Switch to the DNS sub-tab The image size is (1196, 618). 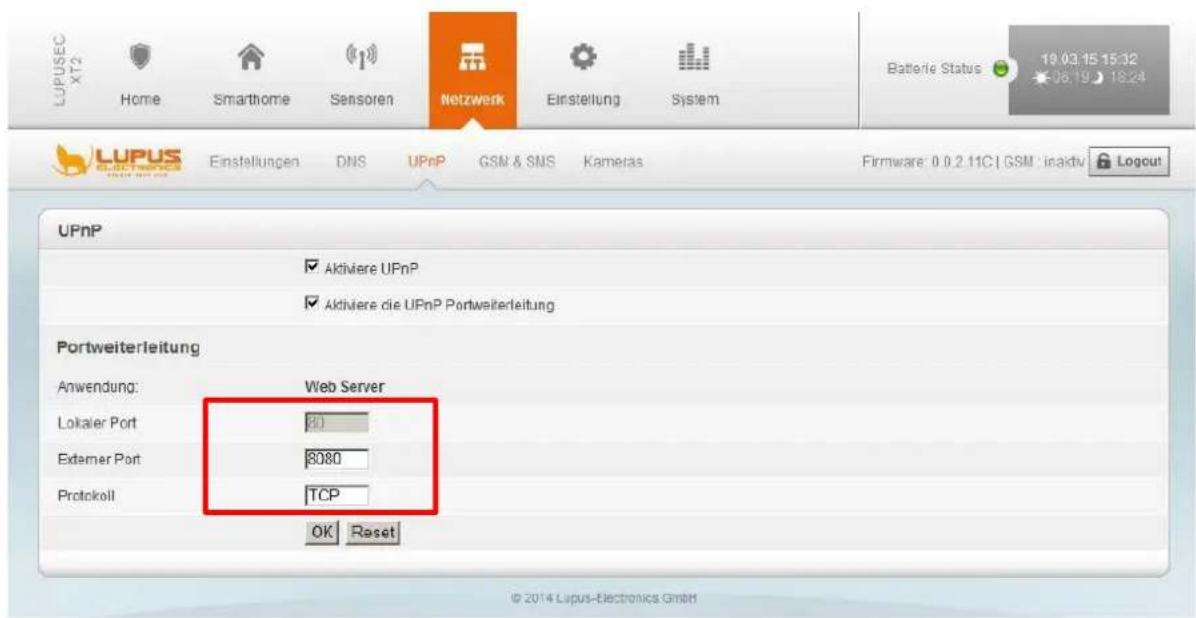[x=352, y=163]
